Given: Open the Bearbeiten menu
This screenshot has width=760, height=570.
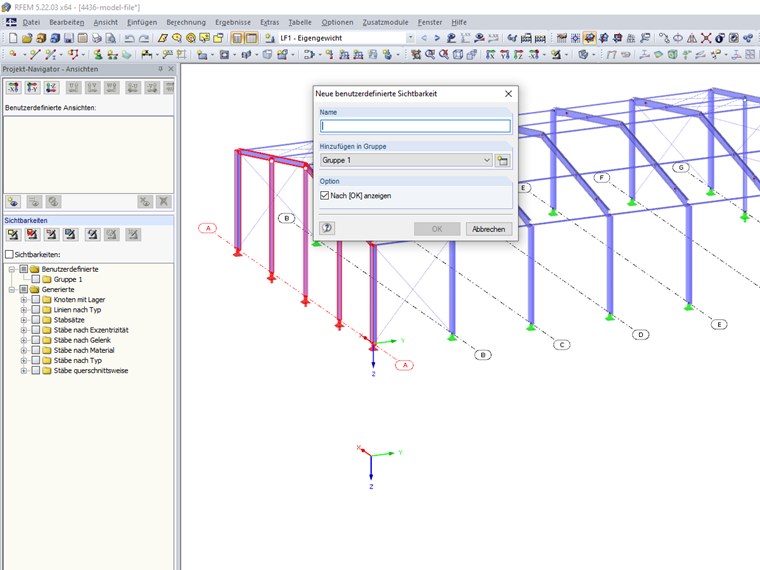Looking at the screenshot, I should click(66, 22).
